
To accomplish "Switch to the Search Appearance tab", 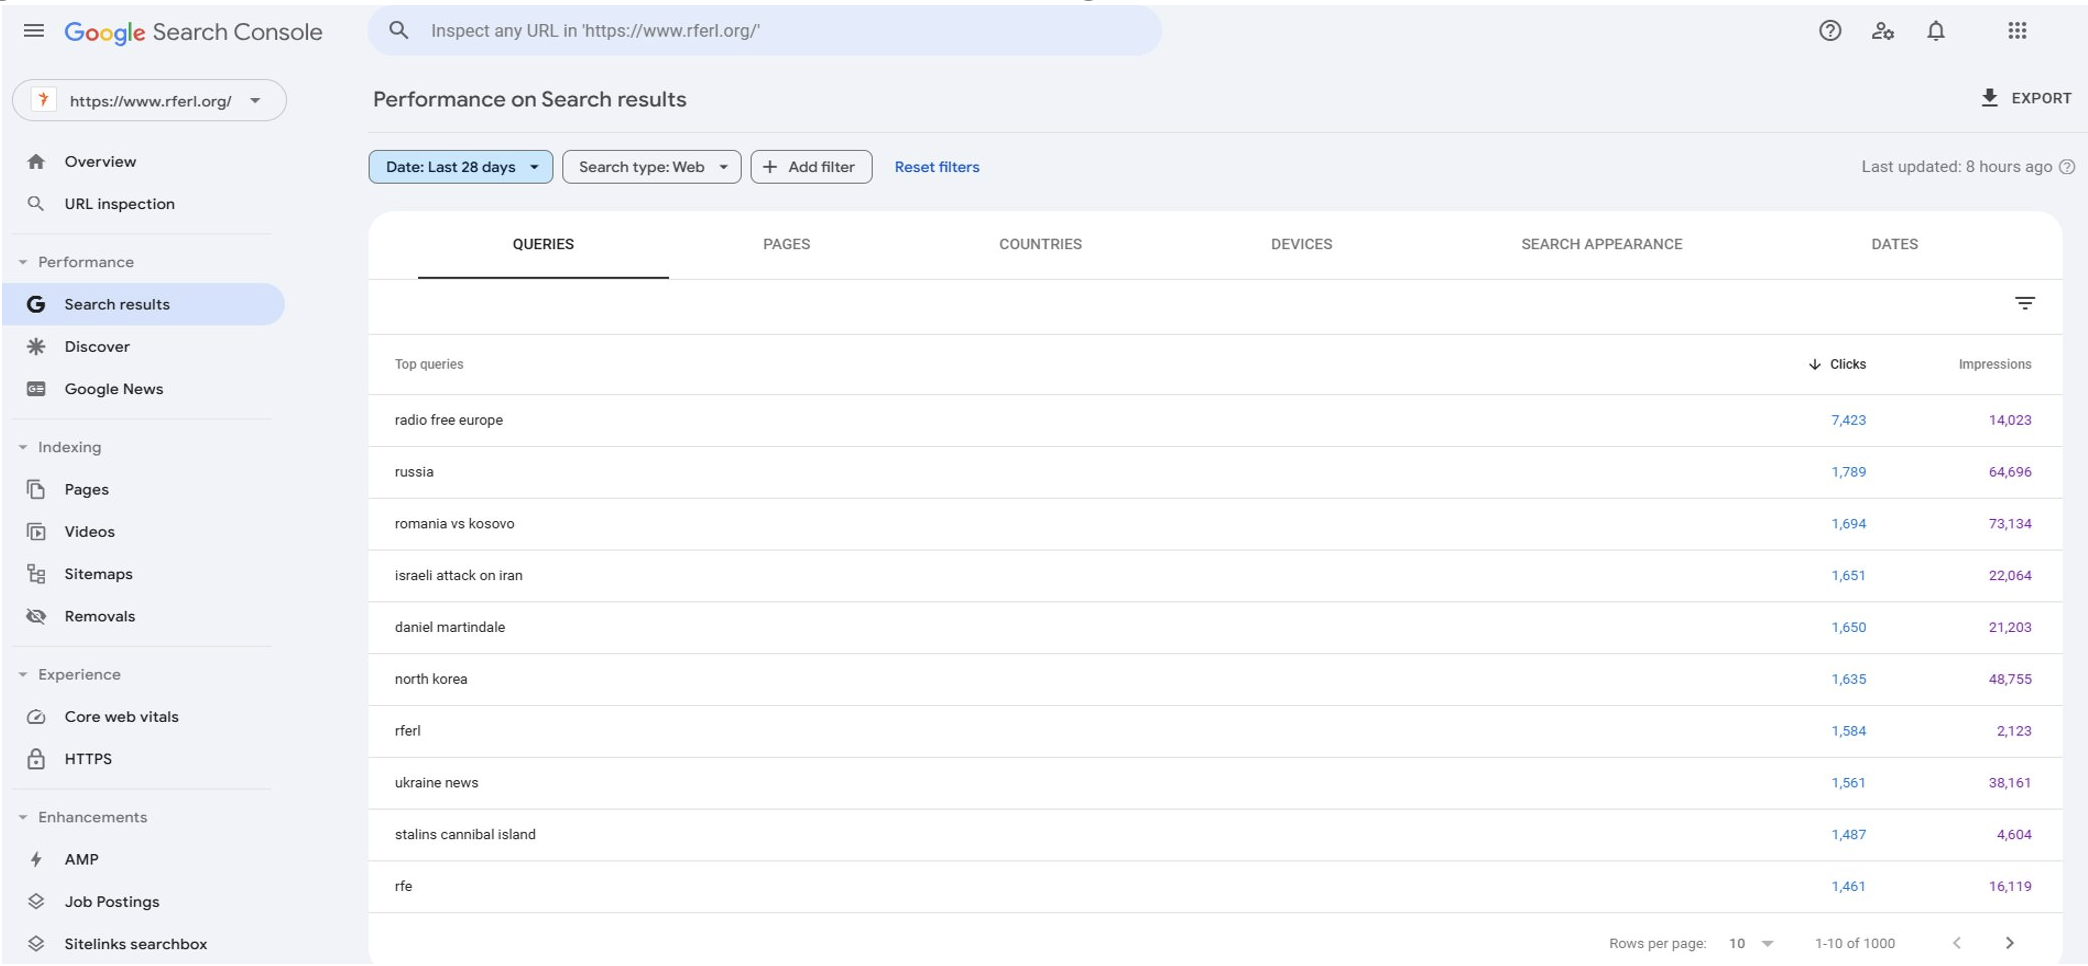I will coord(1601,245).
